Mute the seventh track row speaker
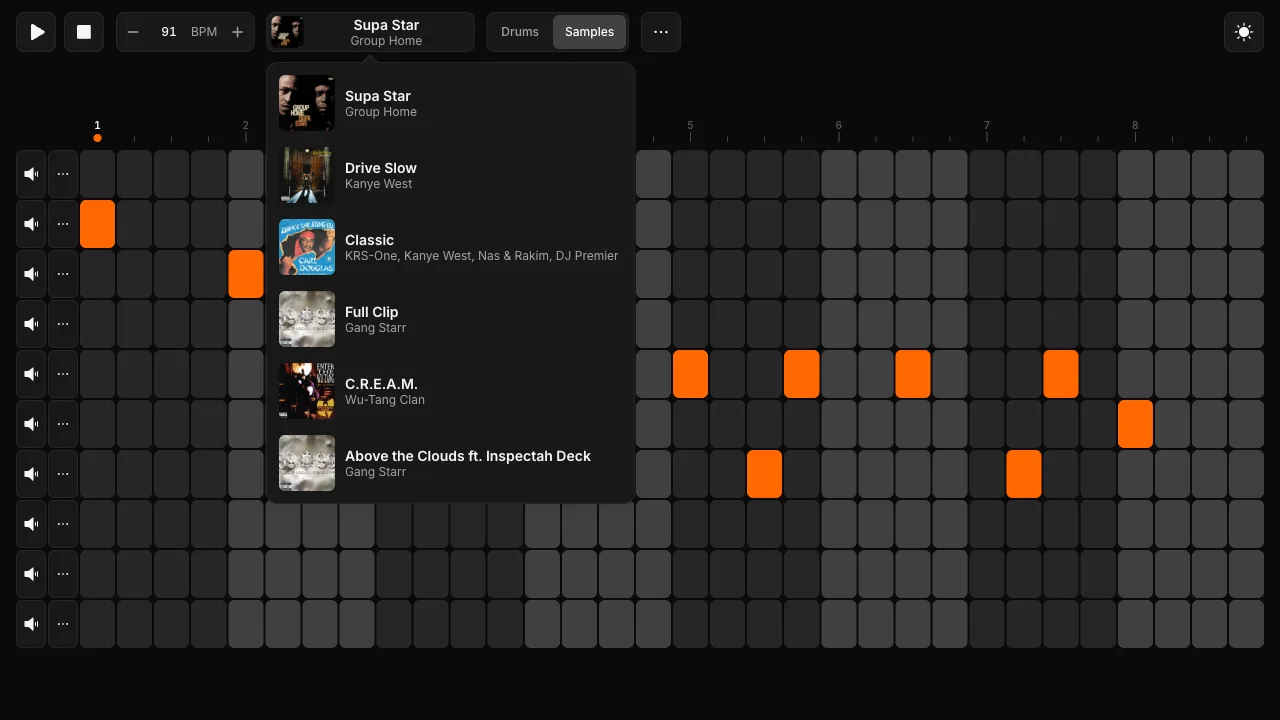The width and height of the screenshot is (1280, 720). 31,474
